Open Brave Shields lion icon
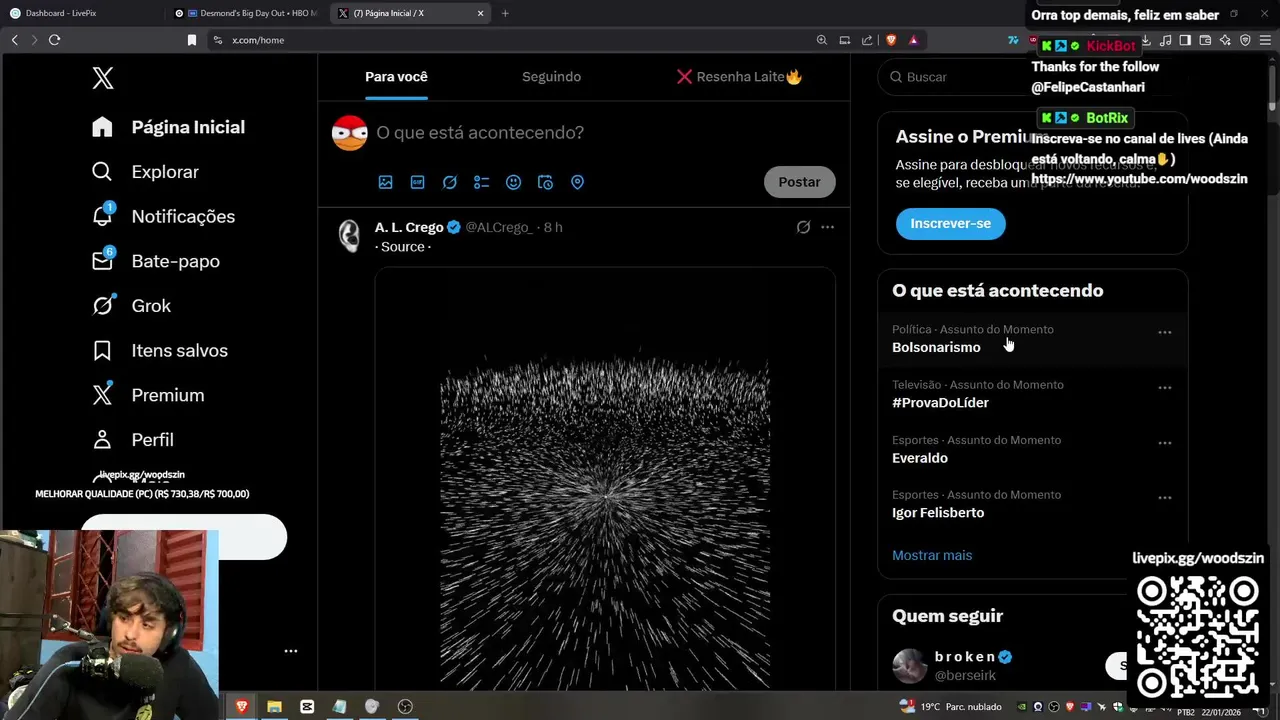 pyautogui.click(x=891, y=40)
